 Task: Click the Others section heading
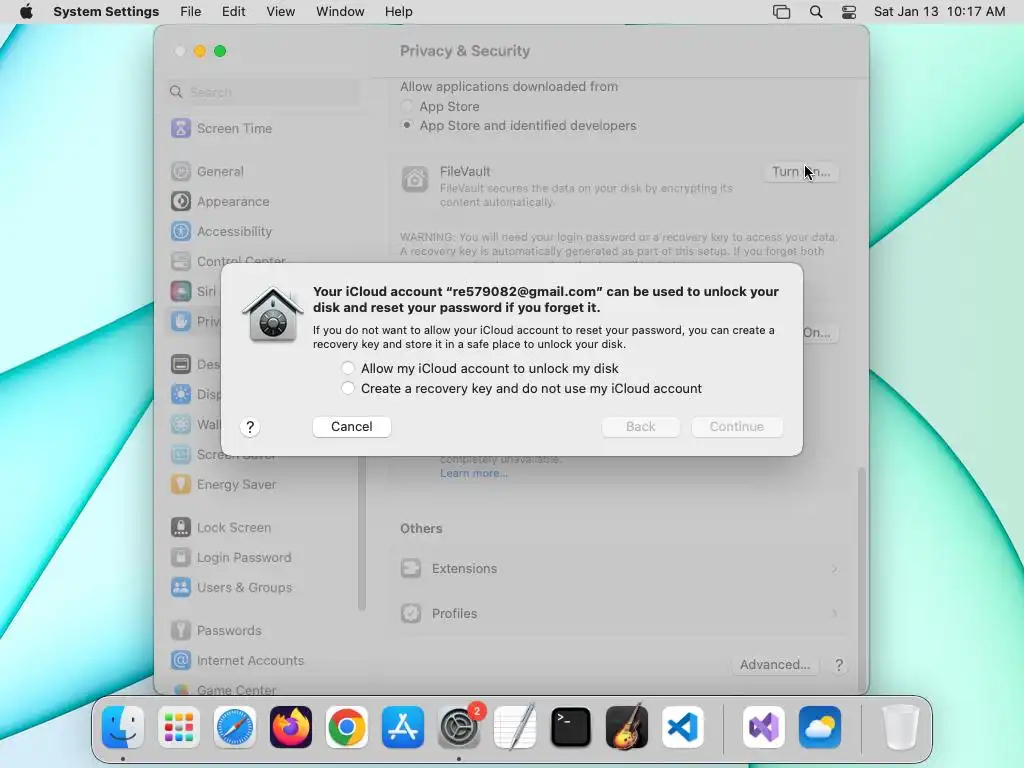[421, 528]
